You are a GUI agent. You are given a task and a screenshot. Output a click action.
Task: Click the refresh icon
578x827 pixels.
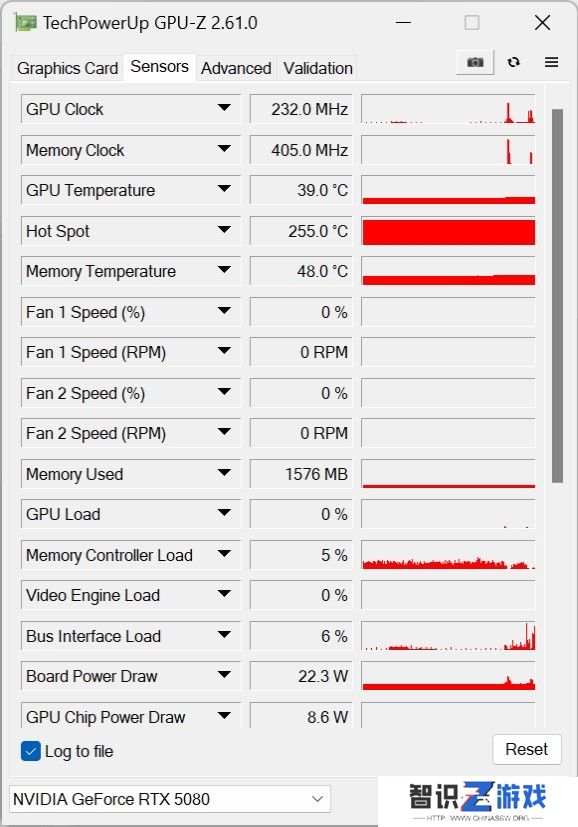tap(514, 62)
